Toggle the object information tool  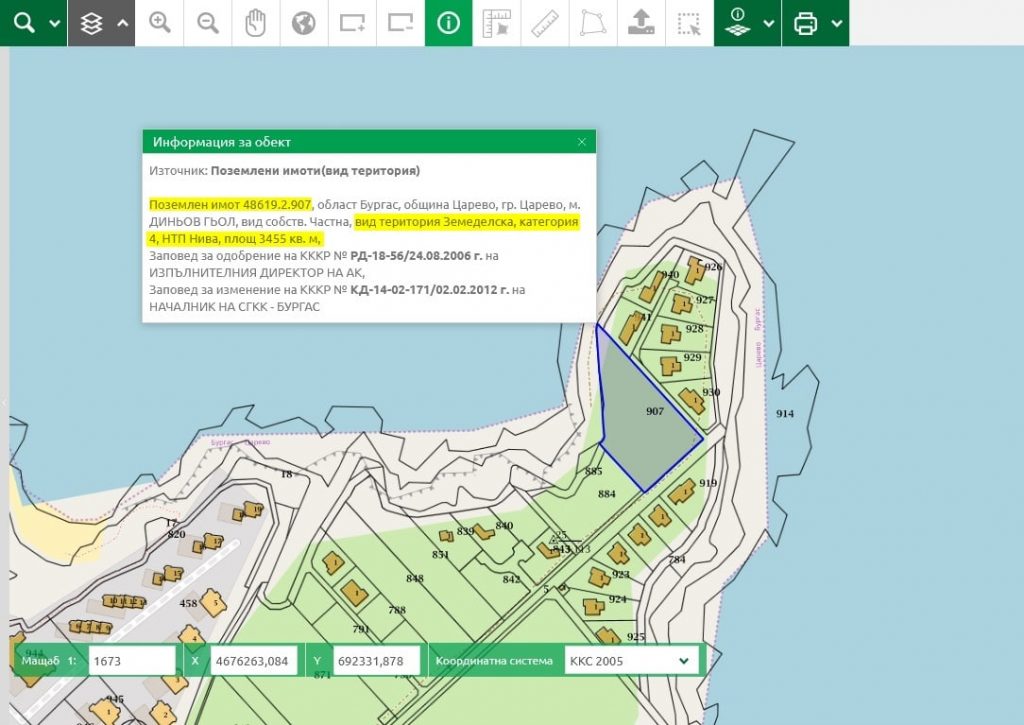pos(448,23)
